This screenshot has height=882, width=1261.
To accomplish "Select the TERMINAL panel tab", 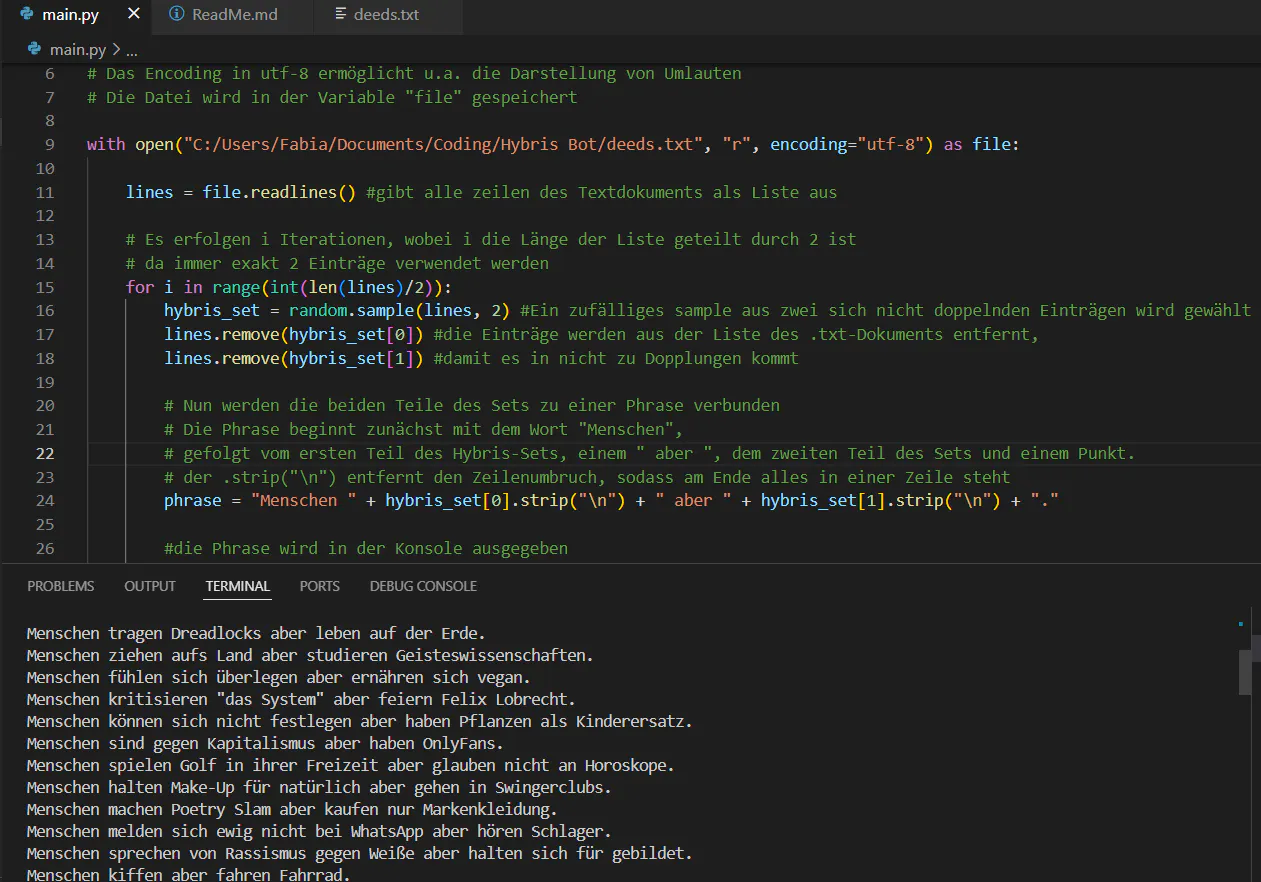I will tap(237, 586).
